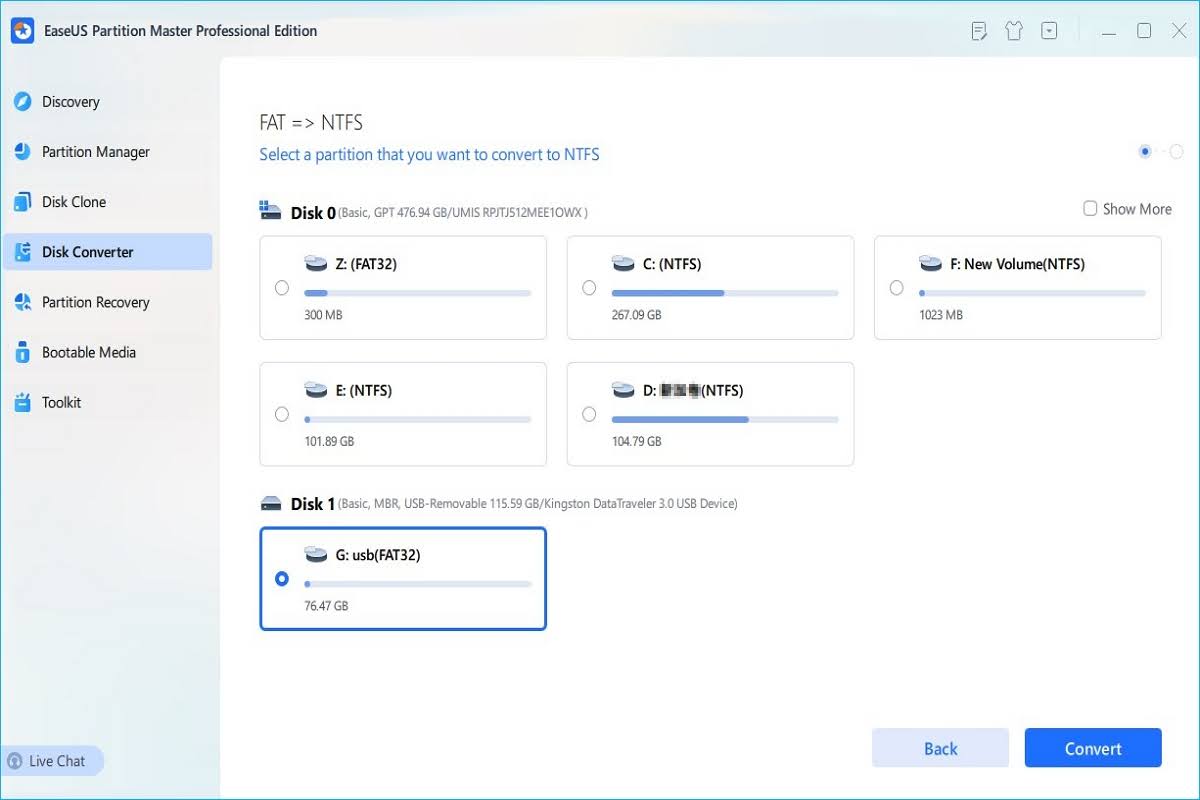This screenshot has width=1200, height=800.
Task: Click the Toolkit icon
Action: [23, 402]
